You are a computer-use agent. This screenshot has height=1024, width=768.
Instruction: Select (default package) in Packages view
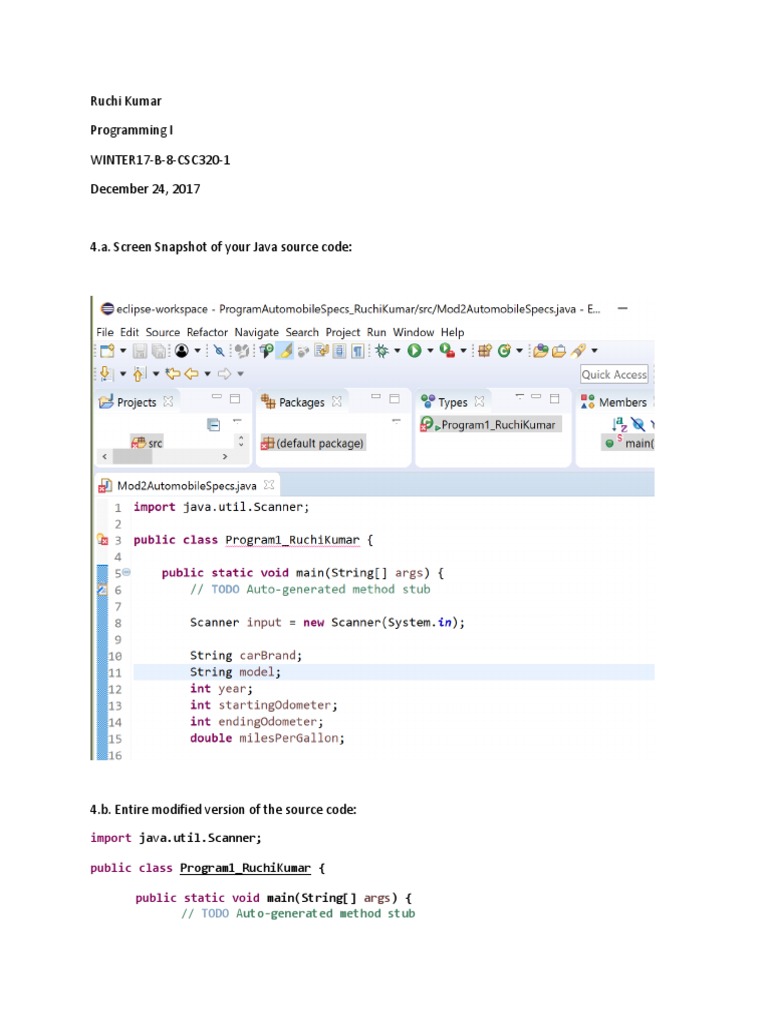tap(319, 443)
